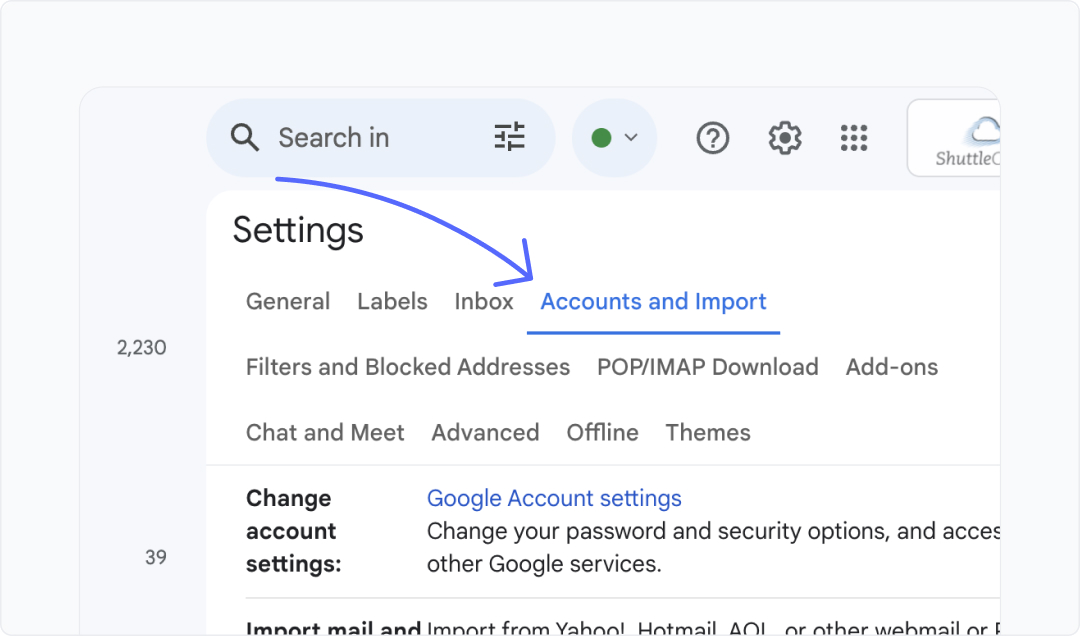Image resolution: width=1080 pixels, height=636 pixels.
Task: Switch to the Offline tab
Action: pyautogui.click(x=602, y=432)
